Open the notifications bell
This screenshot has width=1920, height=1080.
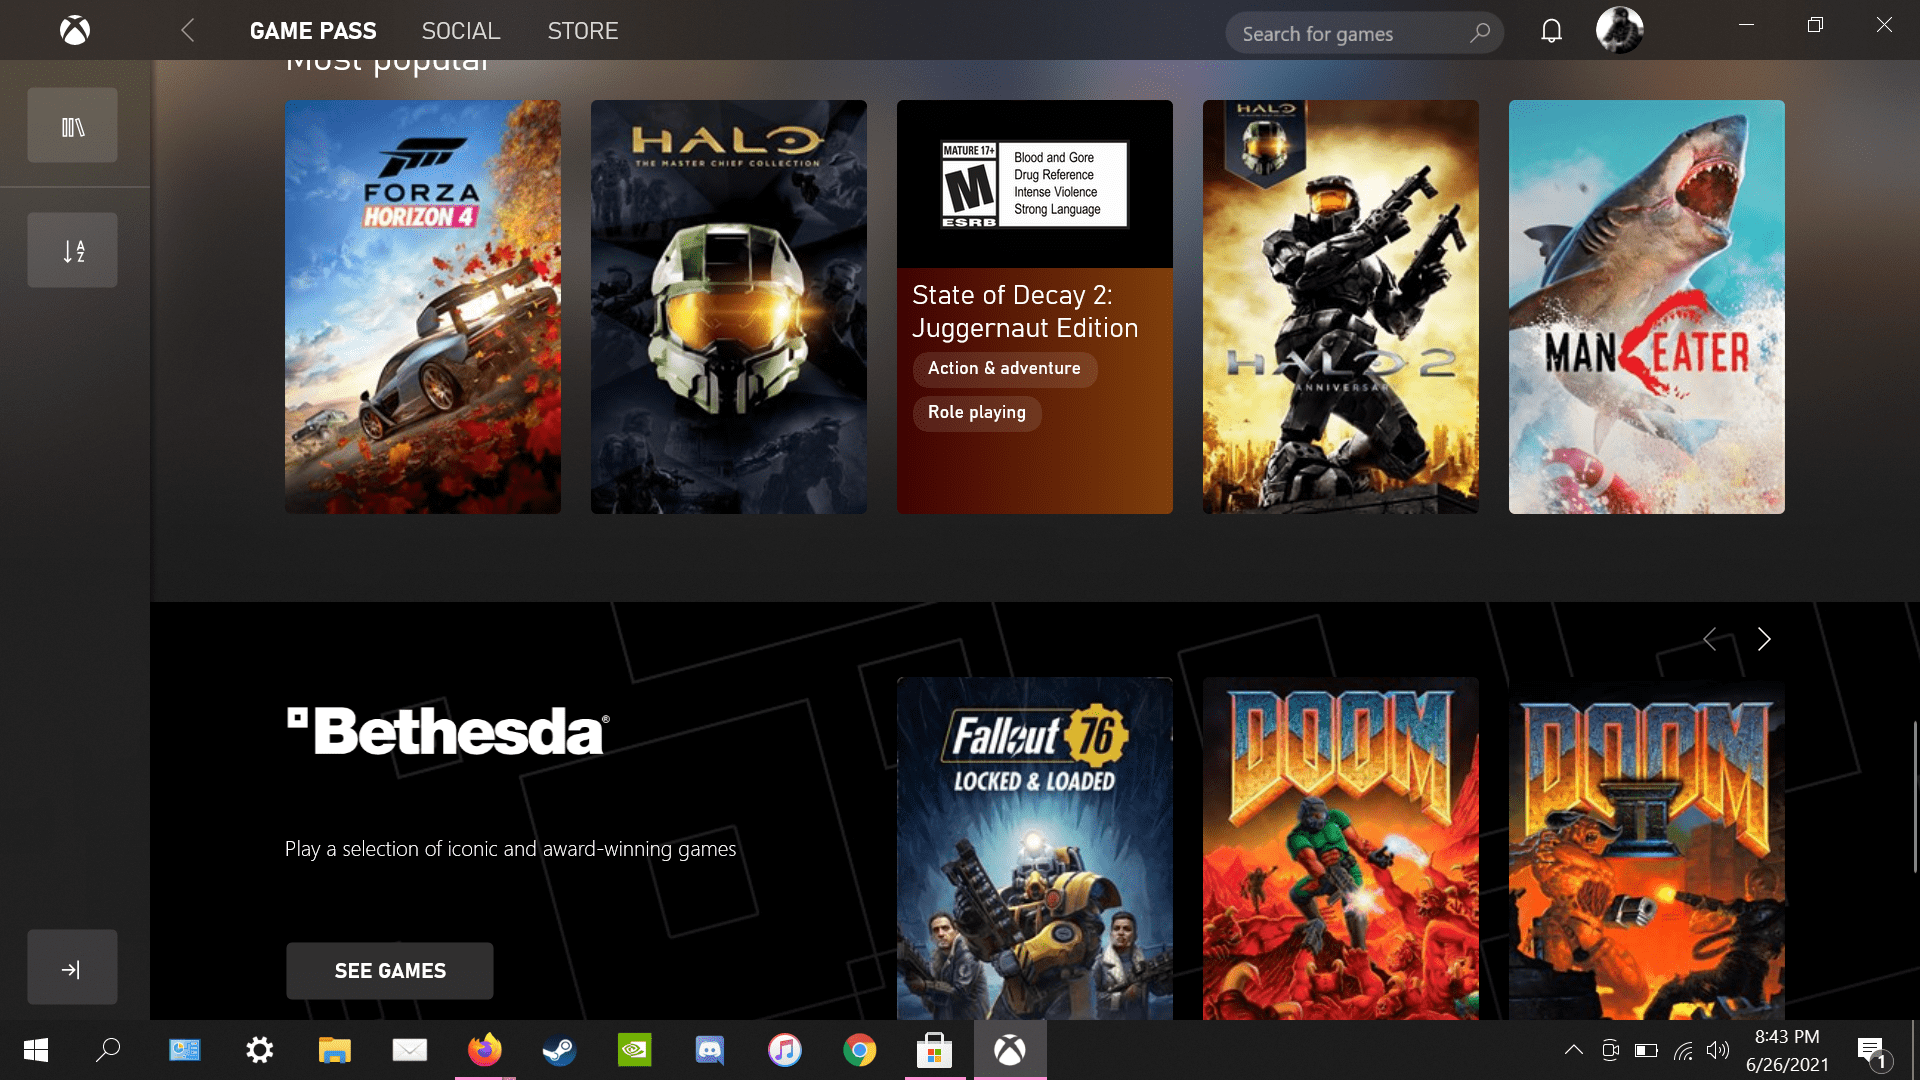pyautogui.click(x=1551, y=32)
